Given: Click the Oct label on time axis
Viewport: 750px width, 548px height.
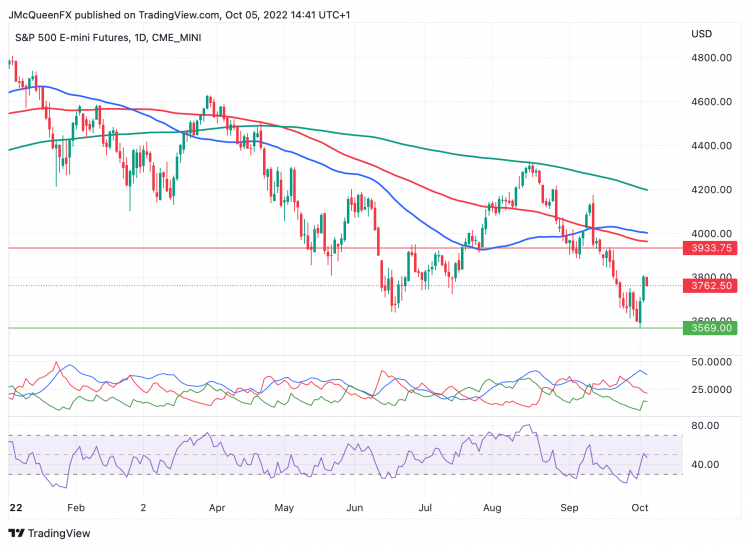Looking at the screenshot, I should click(x=640, y=508).
